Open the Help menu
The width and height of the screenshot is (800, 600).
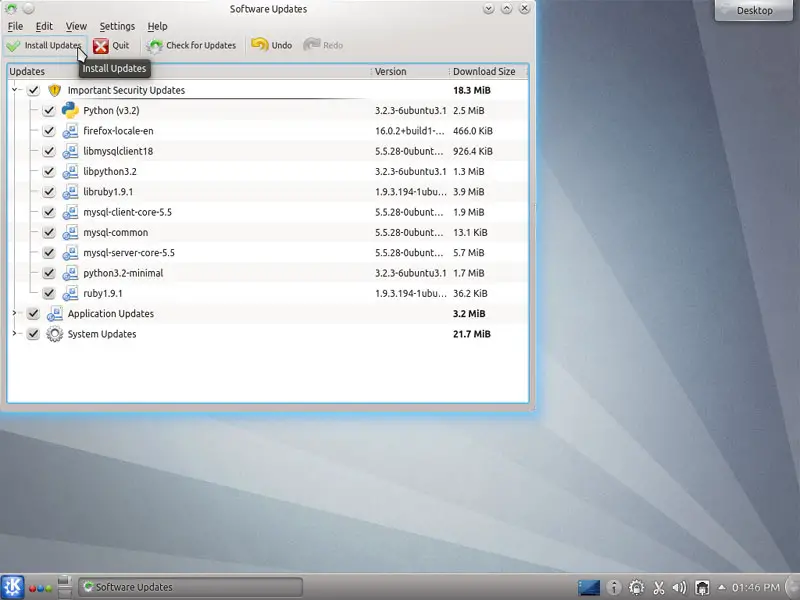pos(157,26)
